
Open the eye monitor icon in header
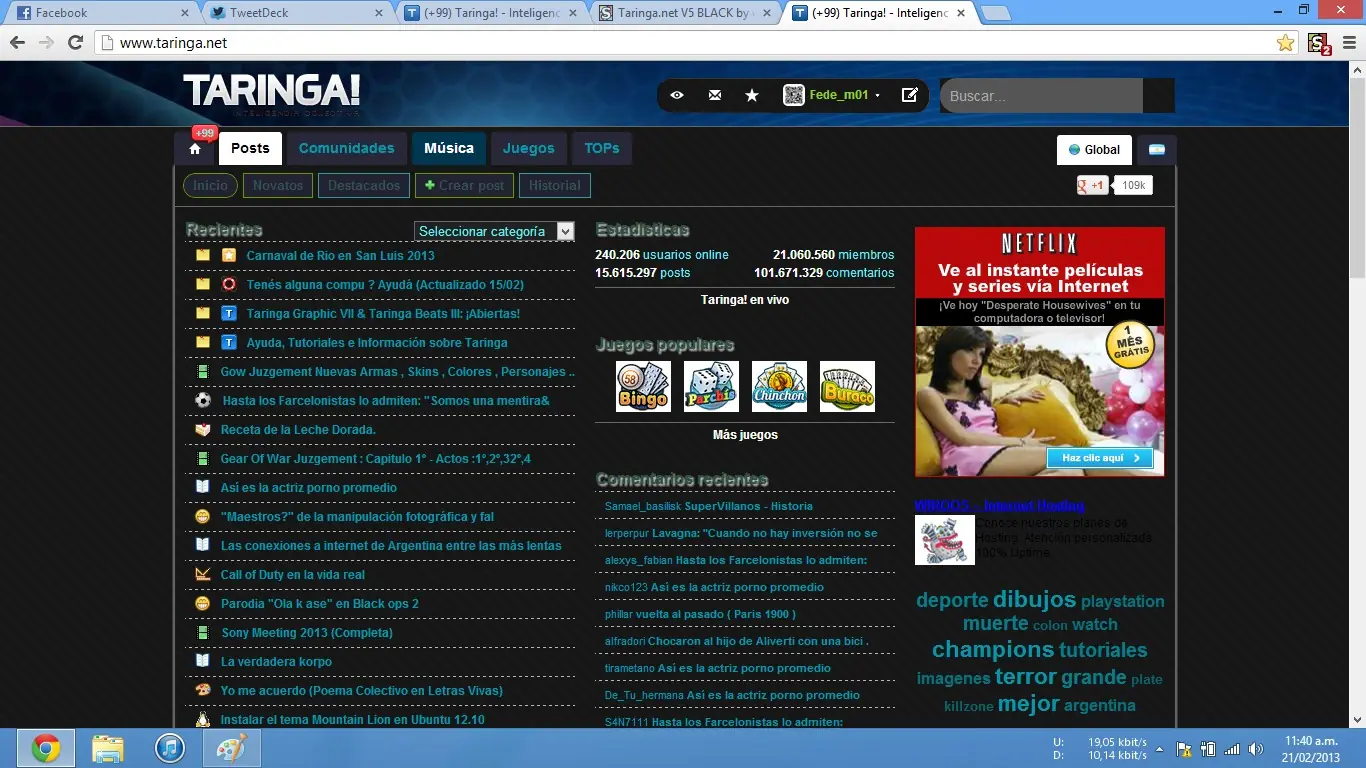coord(677,95)
